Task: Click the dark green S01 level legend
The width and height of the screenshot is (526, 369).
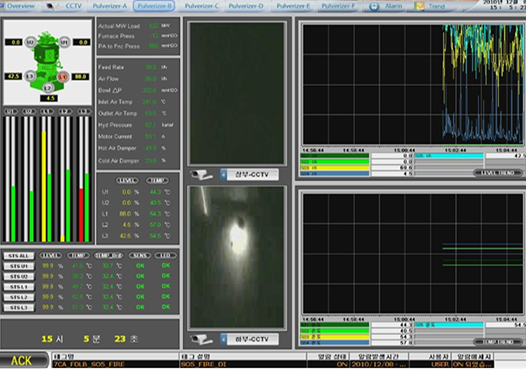Action: [334, 156]
